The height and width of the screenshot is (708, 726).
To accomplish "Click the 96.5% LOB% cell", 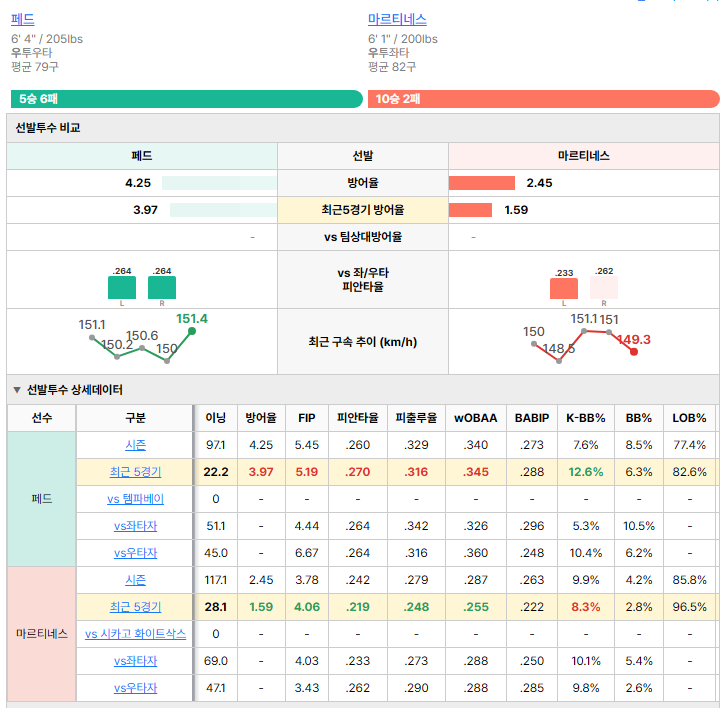I will tap(689, 607).
